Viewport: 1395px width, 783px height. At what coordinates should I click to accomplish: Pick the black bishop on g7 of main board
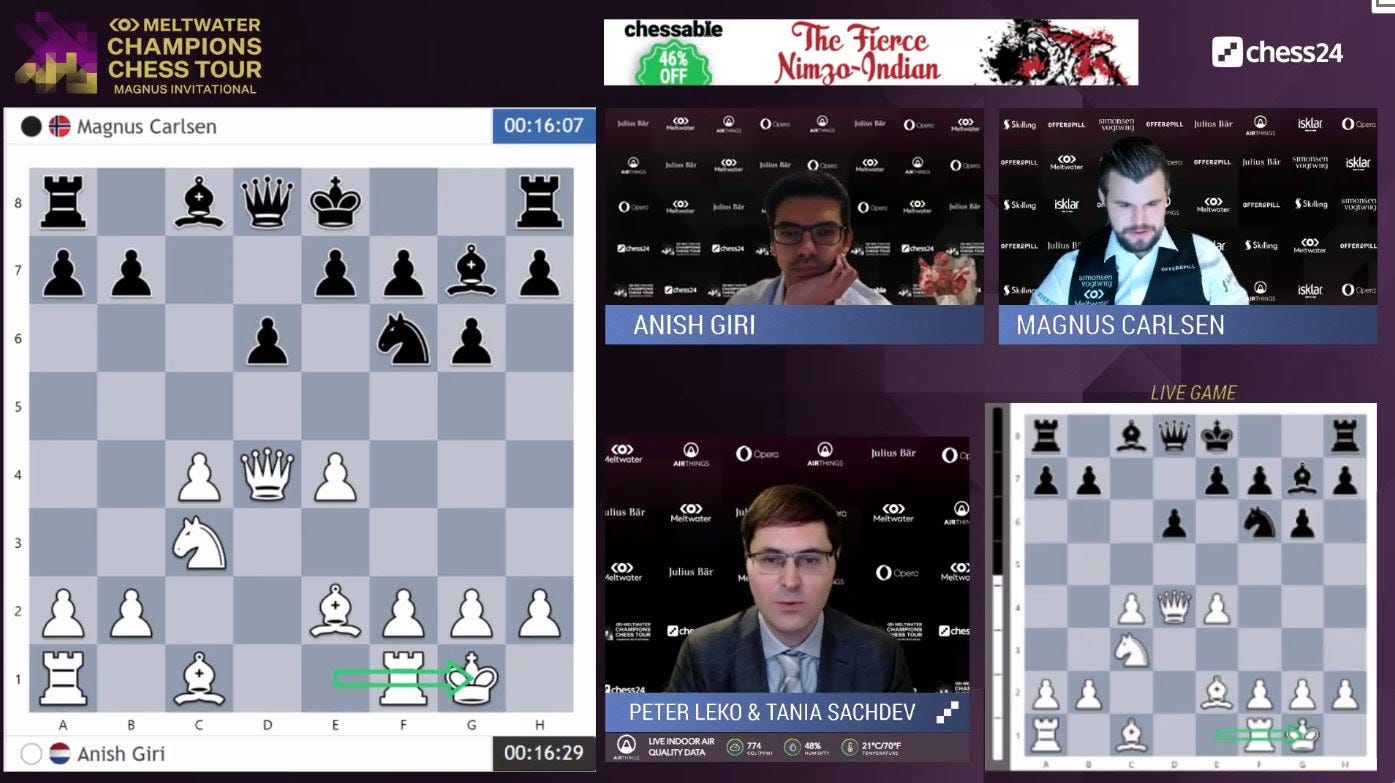[x=471, y=270]
